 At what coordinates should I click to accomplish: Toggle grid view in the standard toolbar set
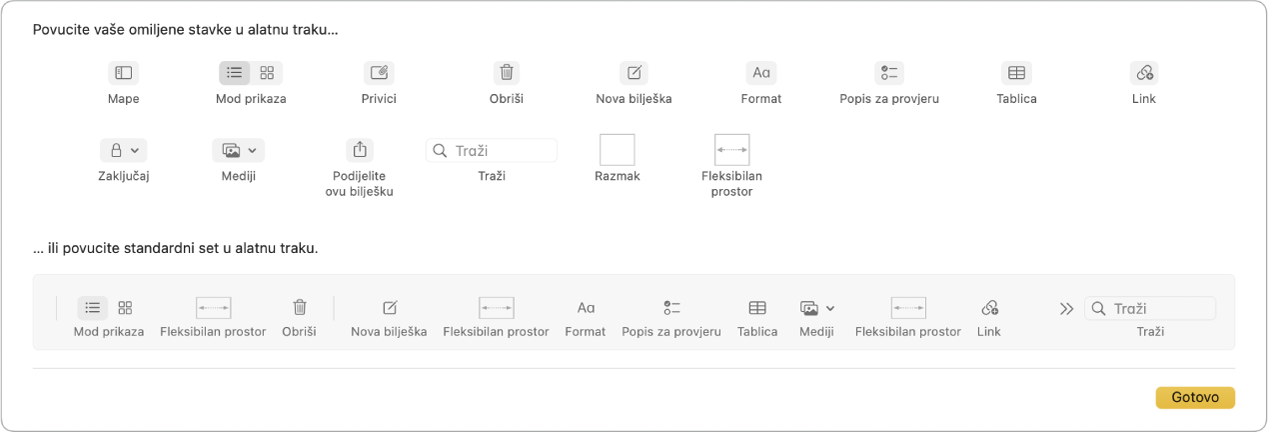125,308
